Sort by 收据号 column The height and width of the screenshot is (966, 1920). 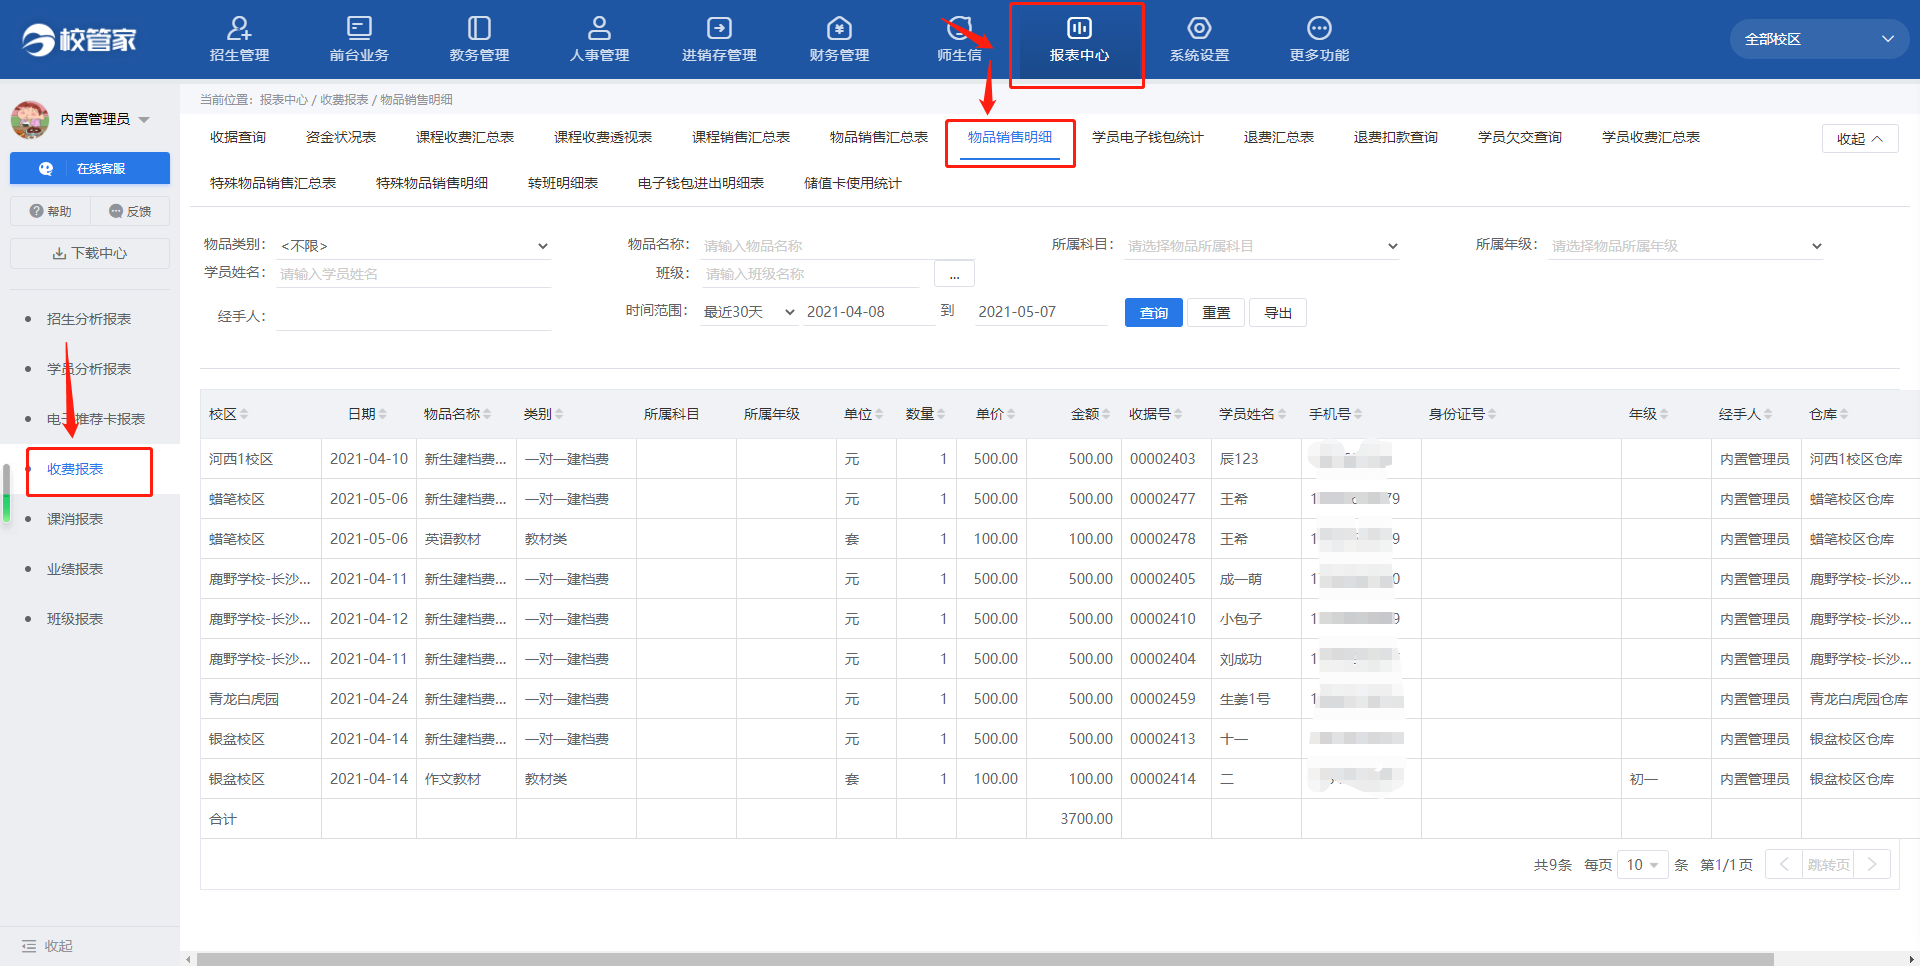coord(1155,414)
